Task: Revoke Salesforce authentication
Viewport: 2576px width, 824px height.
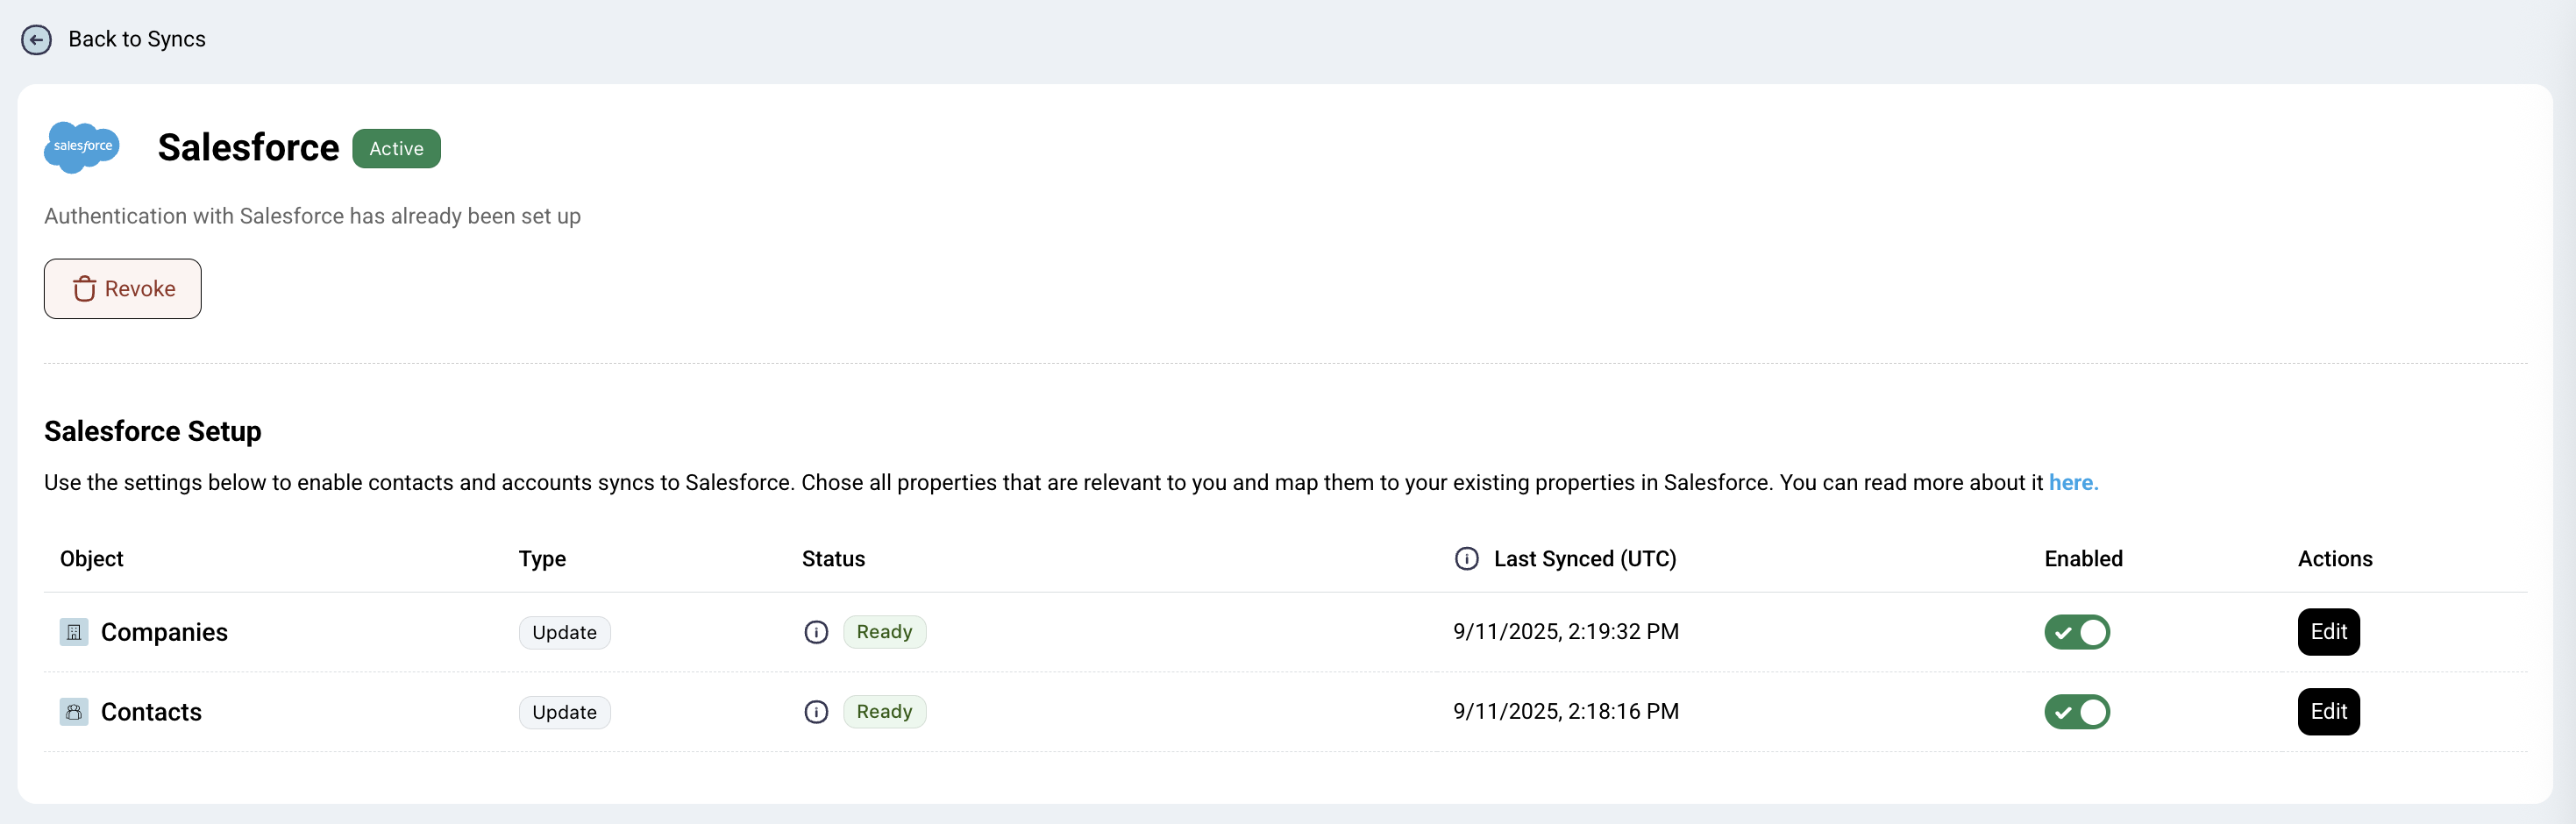Action: pos(123,289)
